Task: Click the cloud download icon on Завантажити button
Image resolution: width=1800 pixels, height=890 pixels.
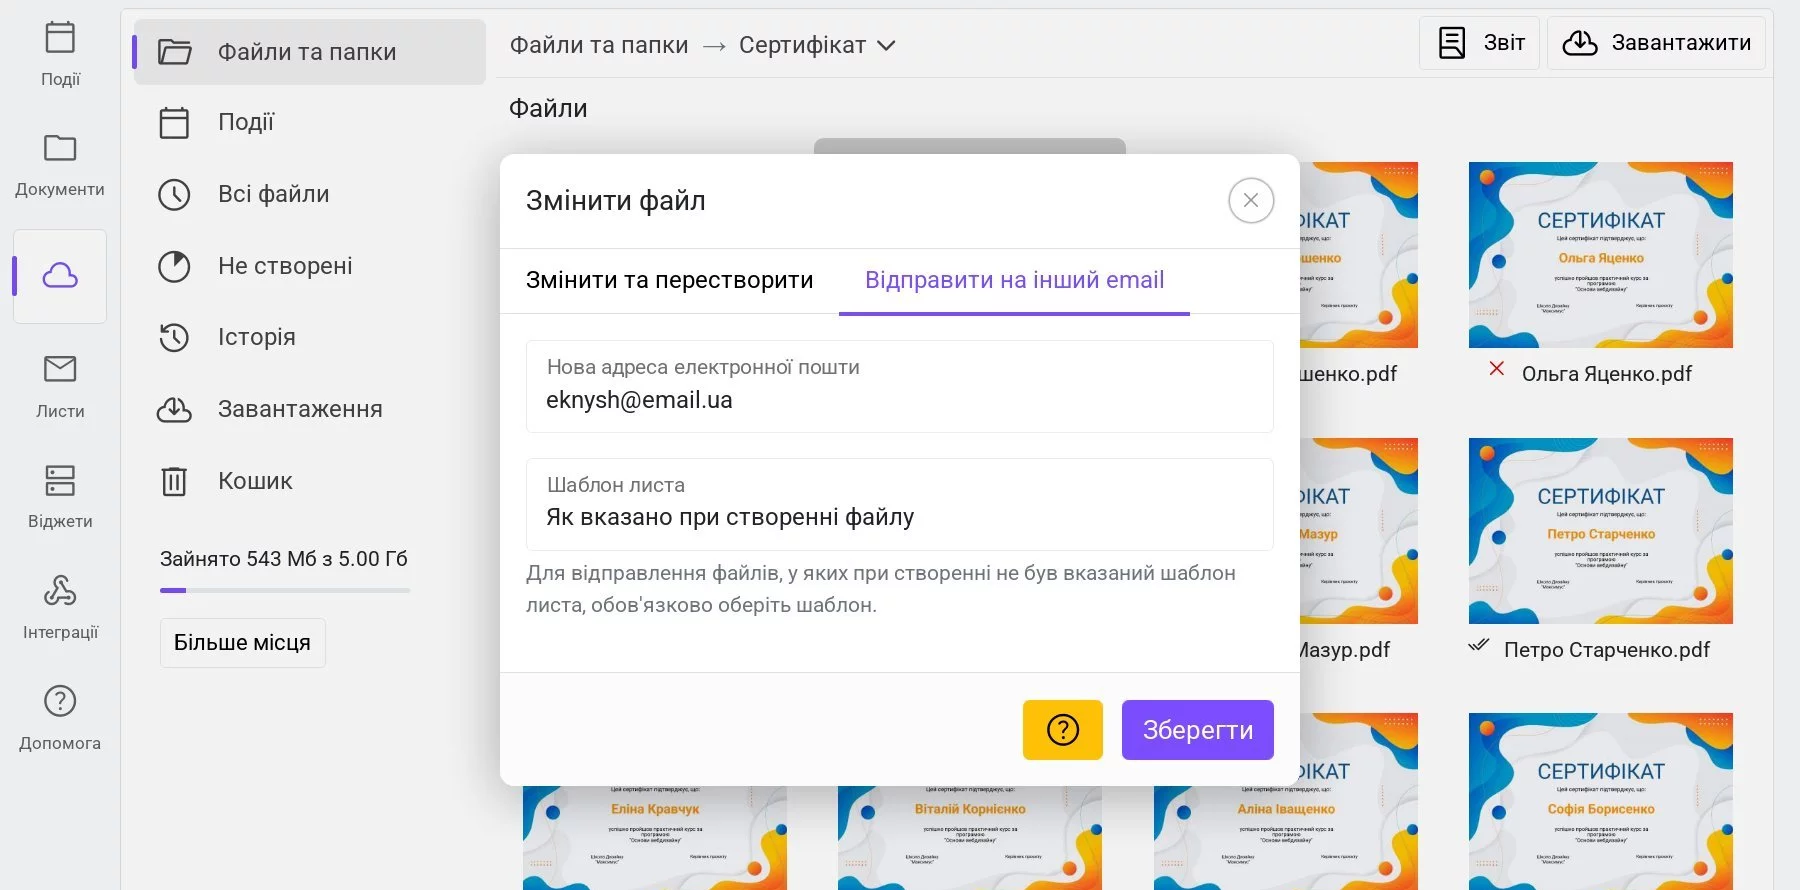Action: coord(1580,43)
